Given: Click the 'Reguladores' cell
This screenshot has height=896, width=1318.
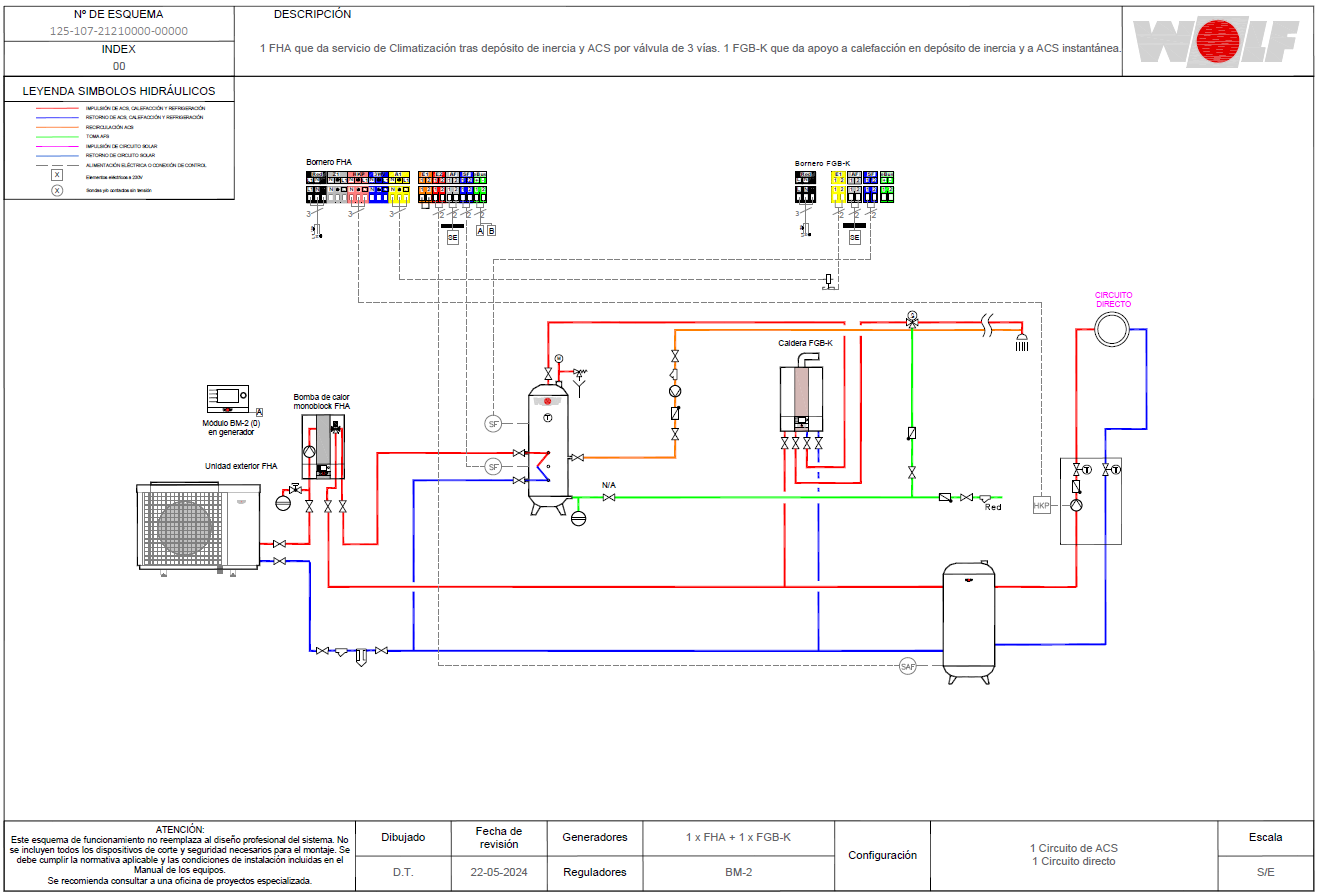Looking at the screenshot, I should pyautogui.click(x=595, y=872).
